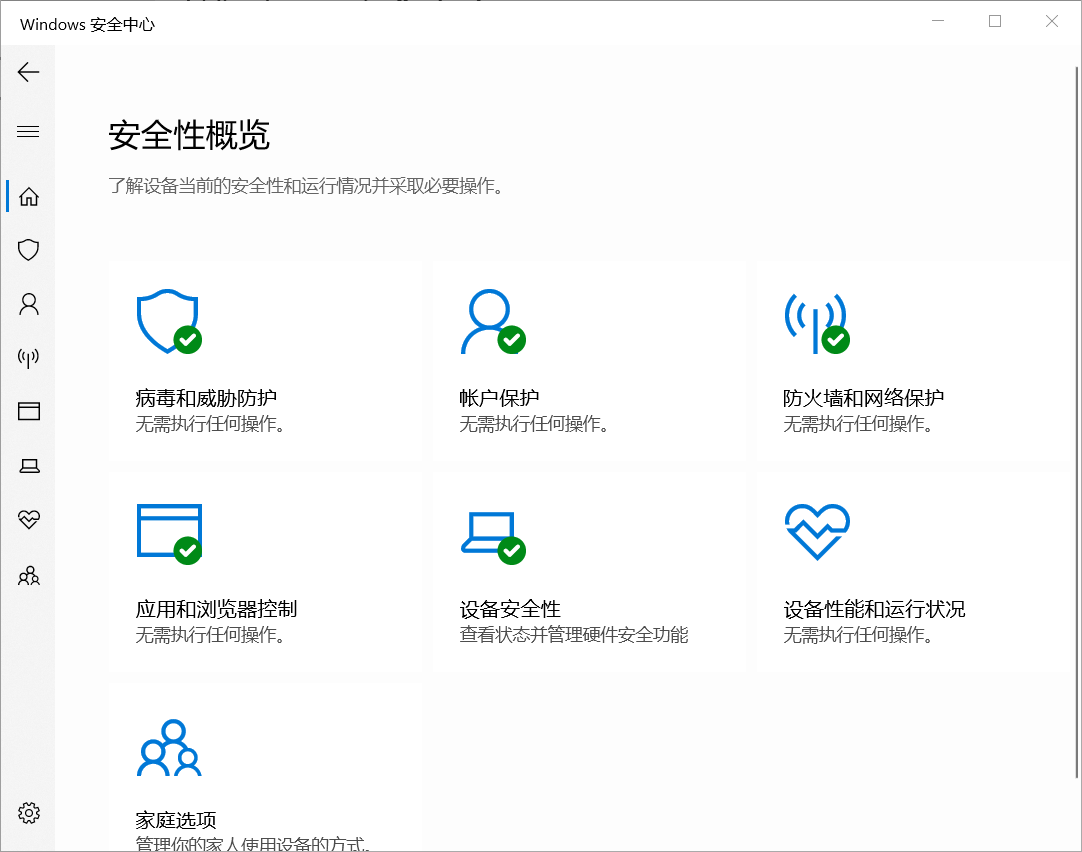The height and width of the screenshot is (852, 1082).
Task: Click the family icon for 家庭选项
Action: 169,748
